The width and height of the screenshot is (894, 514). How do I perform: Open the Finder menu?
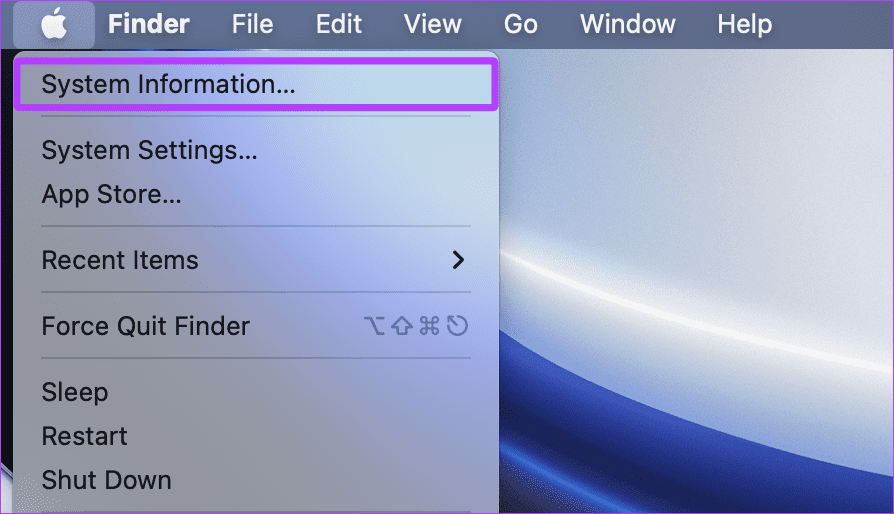pos(148,25)
